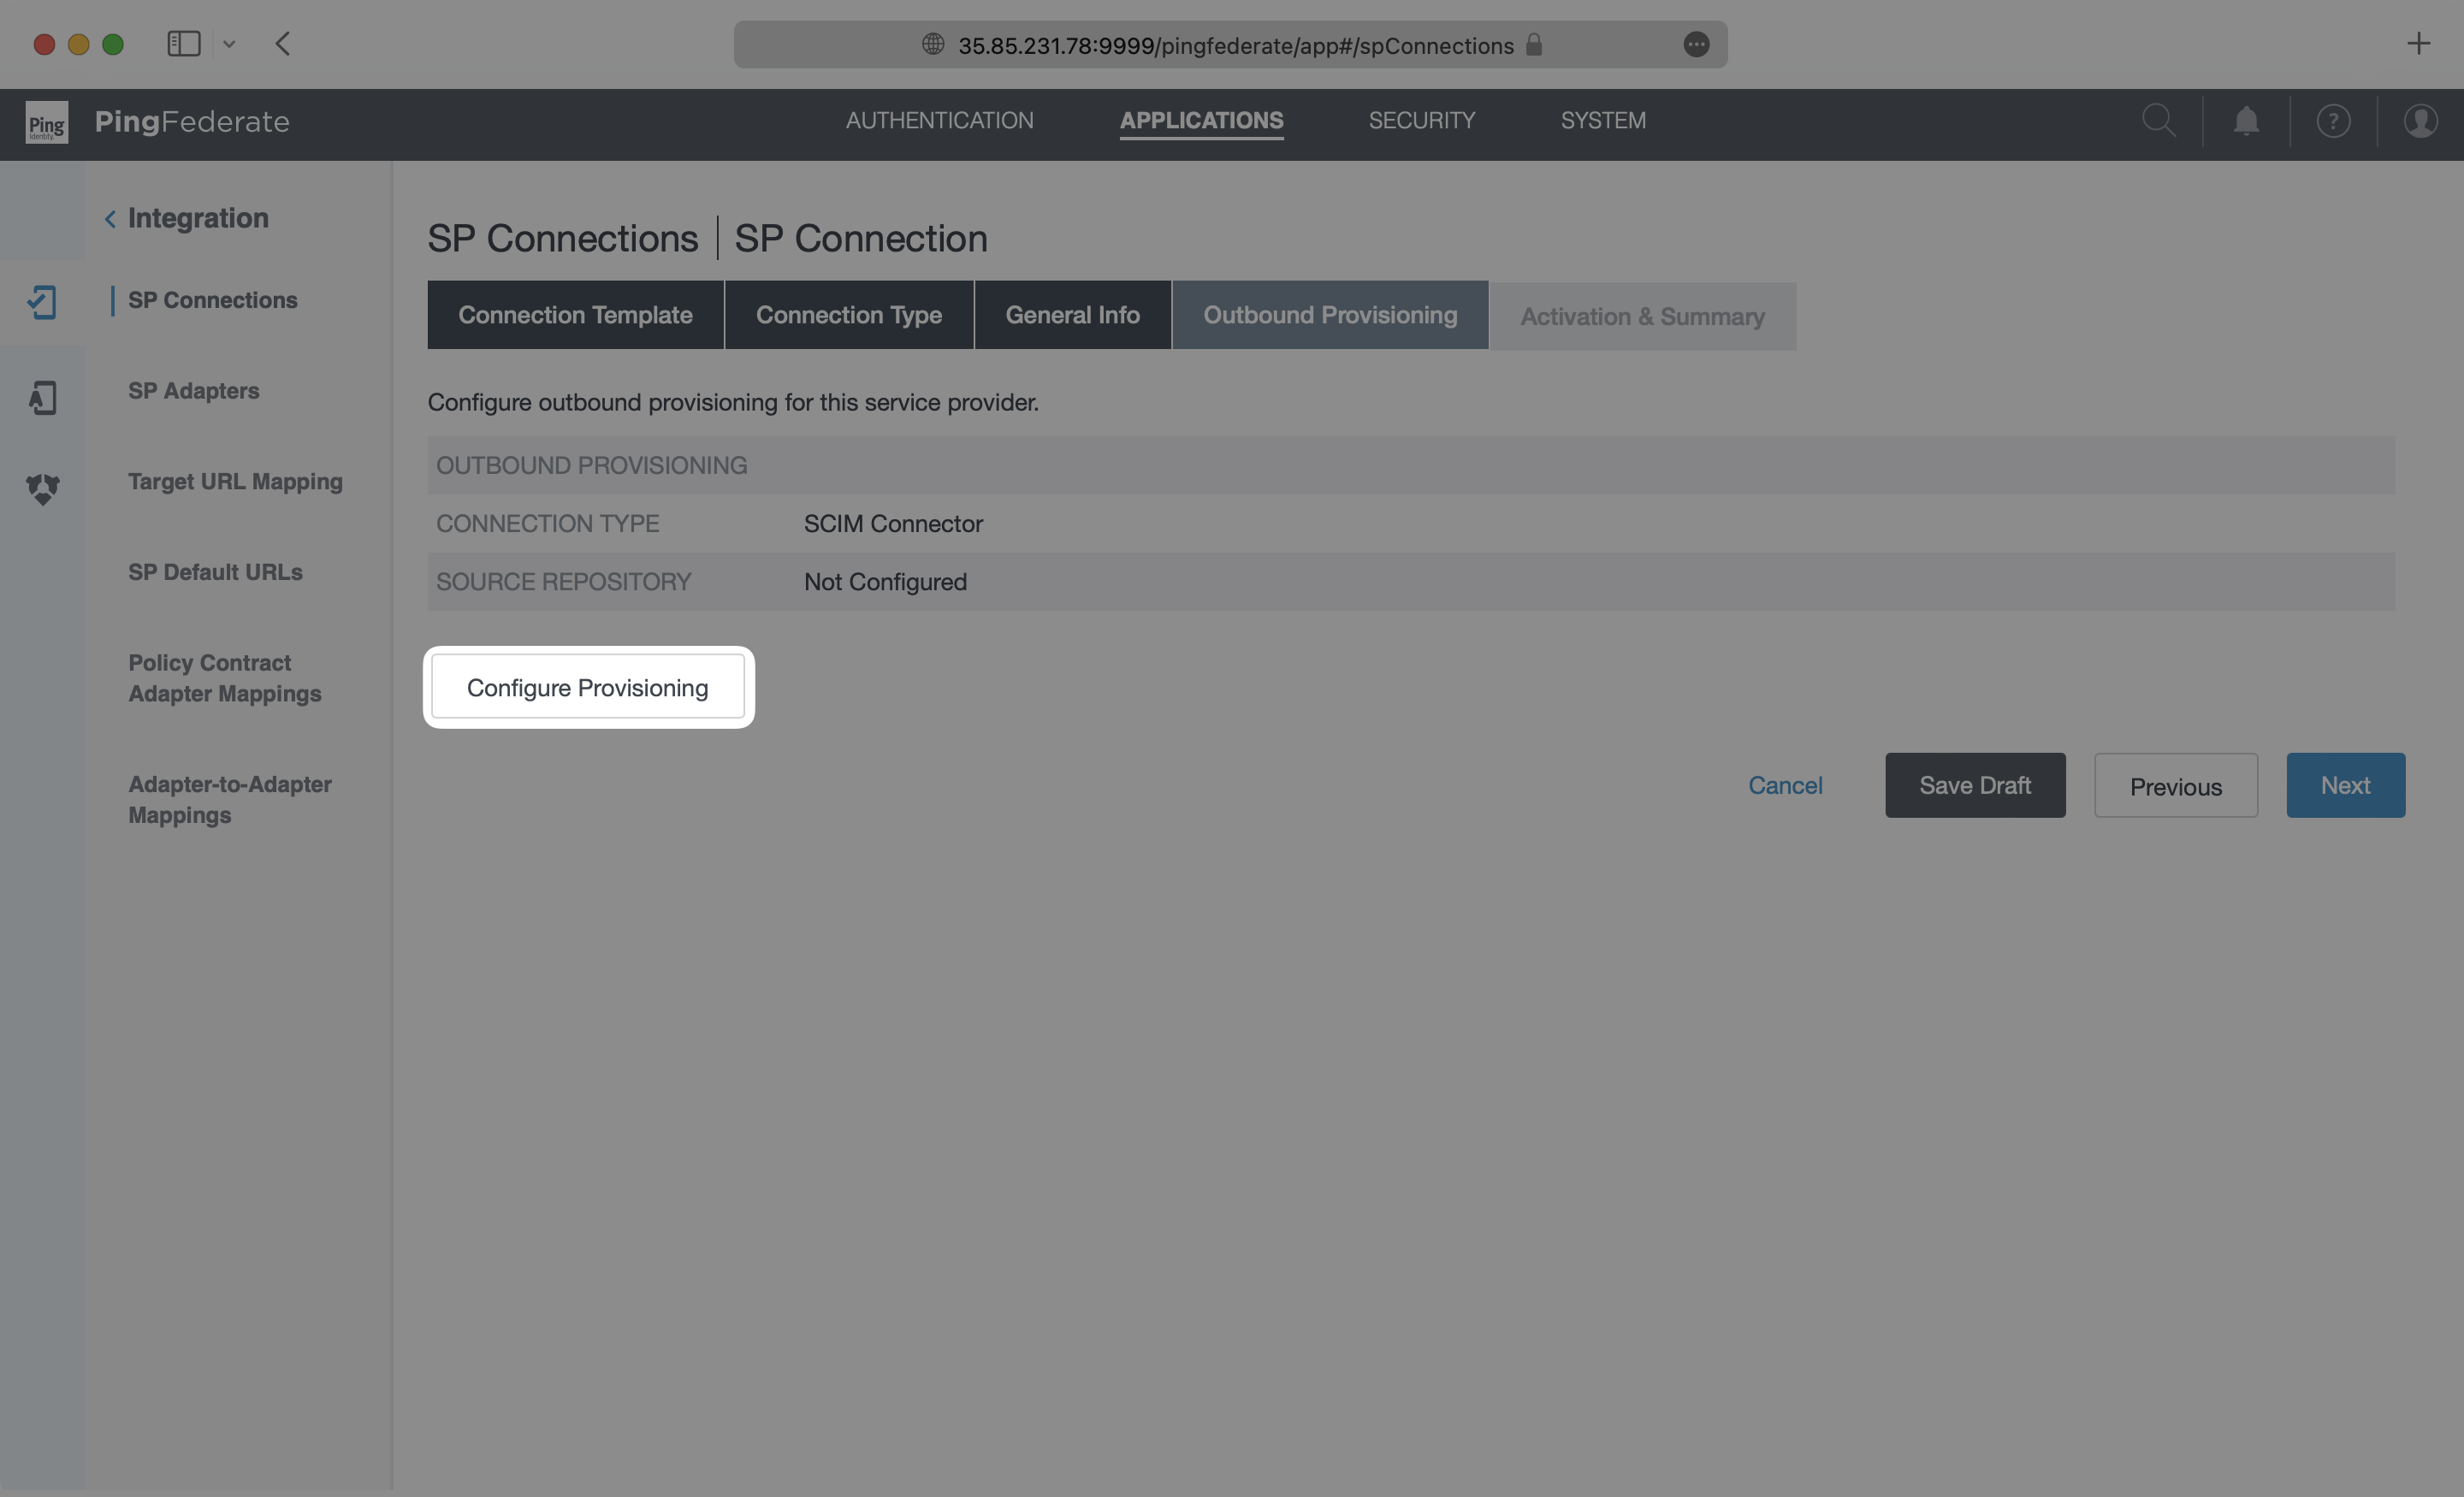
Task: Select the SP Adapters sidebar icon
Action: pyautogui.click(x=42, y=397)
